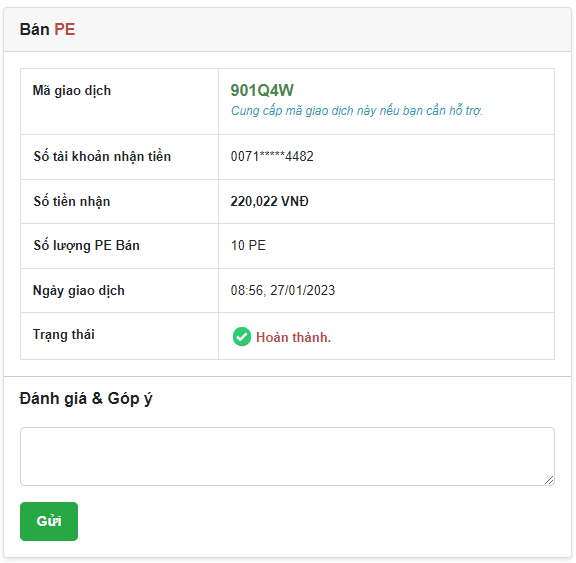Click the Ngày giao dịch label
Screen dimensions: 576x563
click(79, 290)
